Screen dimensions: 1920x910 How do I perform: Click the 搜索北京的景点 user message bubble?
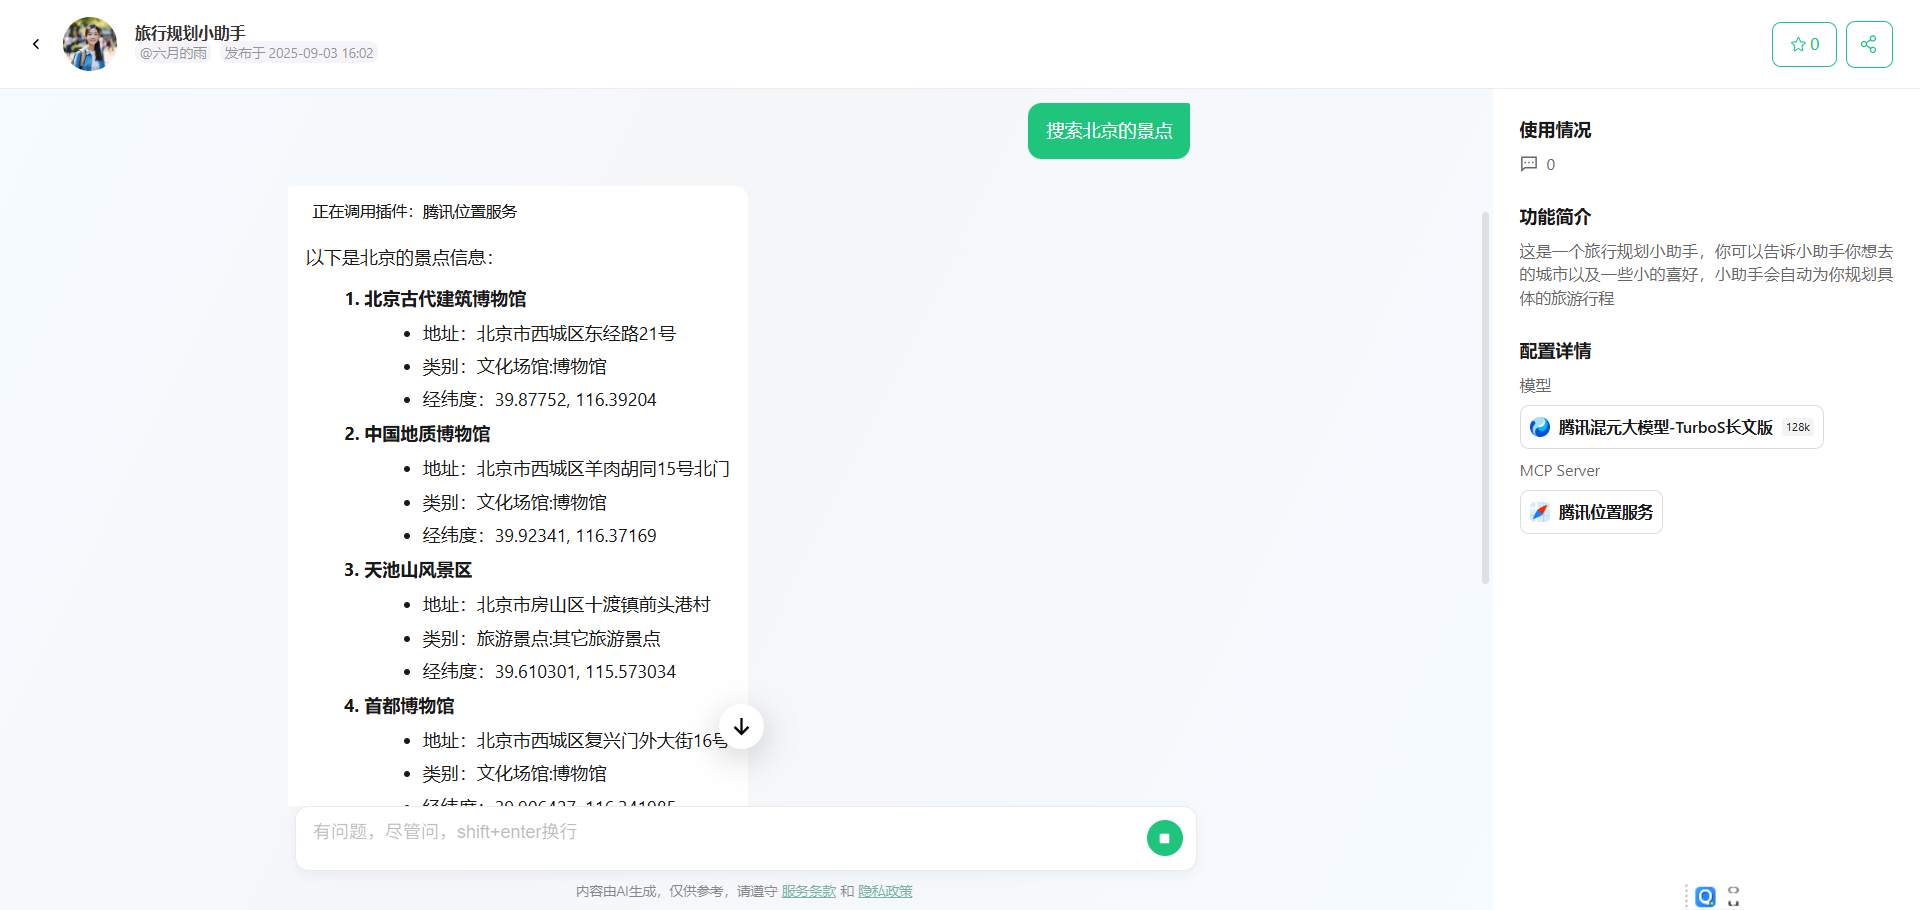[1109, 131]
